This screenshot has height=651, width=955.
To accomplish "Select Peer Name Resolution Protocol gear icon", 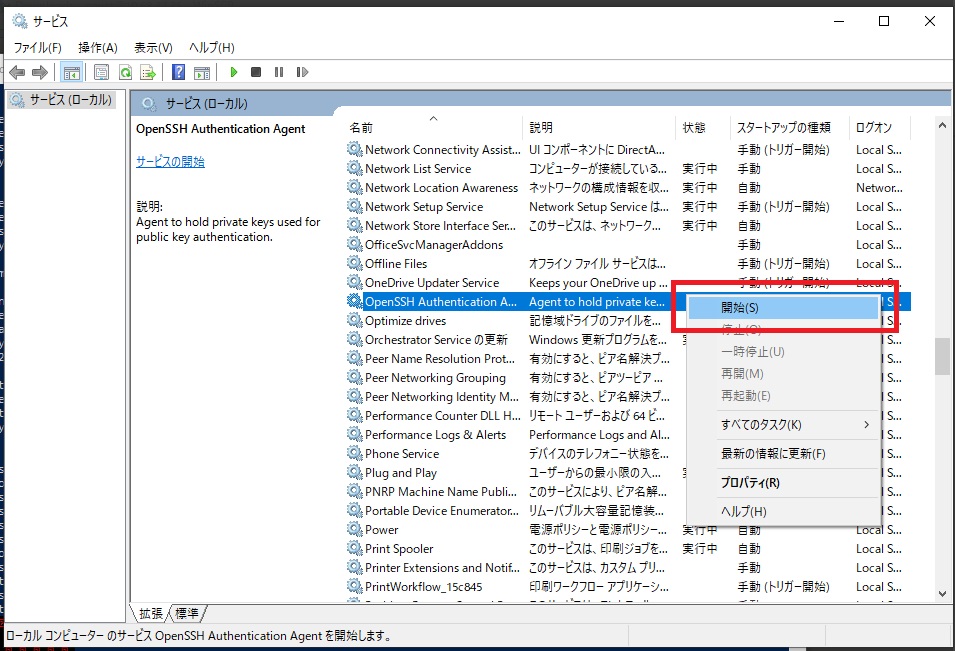I will (x=354, y=358).
